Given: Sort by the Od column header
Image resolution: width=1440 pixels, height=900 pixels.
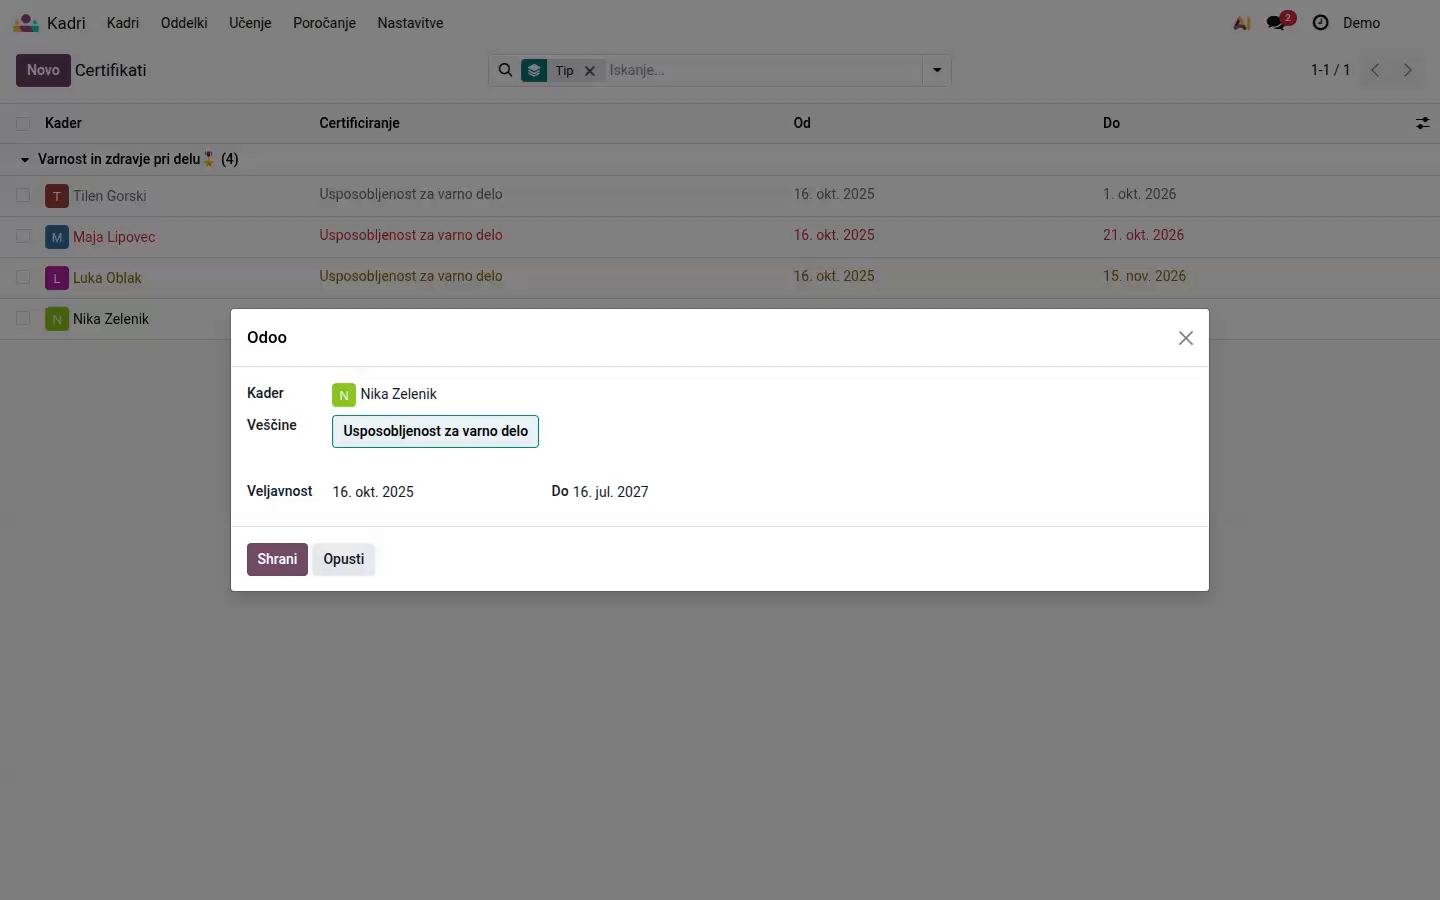Looking at the screenshot, I should tap(802, 123).
